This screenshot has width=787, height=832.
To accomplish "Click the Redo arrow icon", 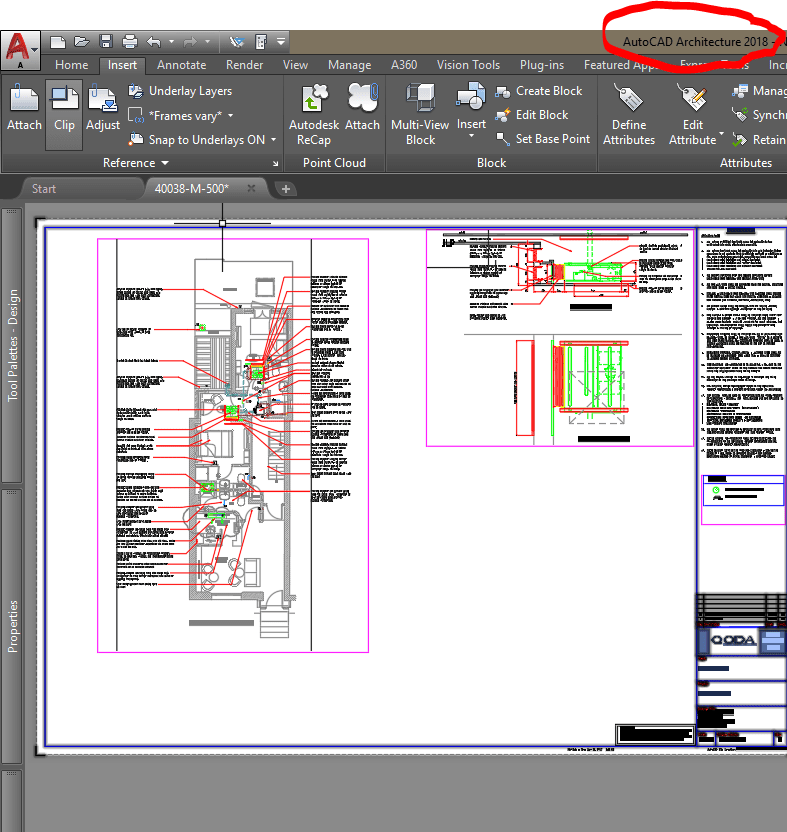I will click(189, 42).
